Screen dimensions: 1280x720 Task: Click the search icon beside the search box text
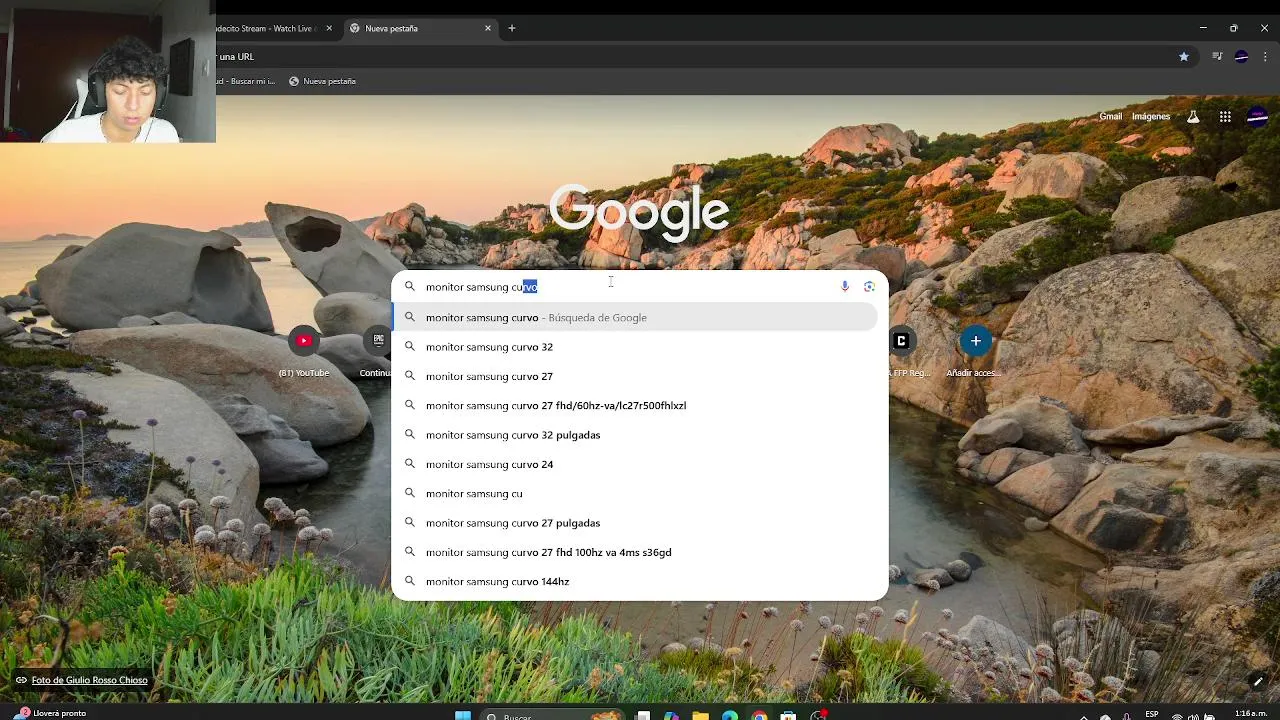[409, 287]
